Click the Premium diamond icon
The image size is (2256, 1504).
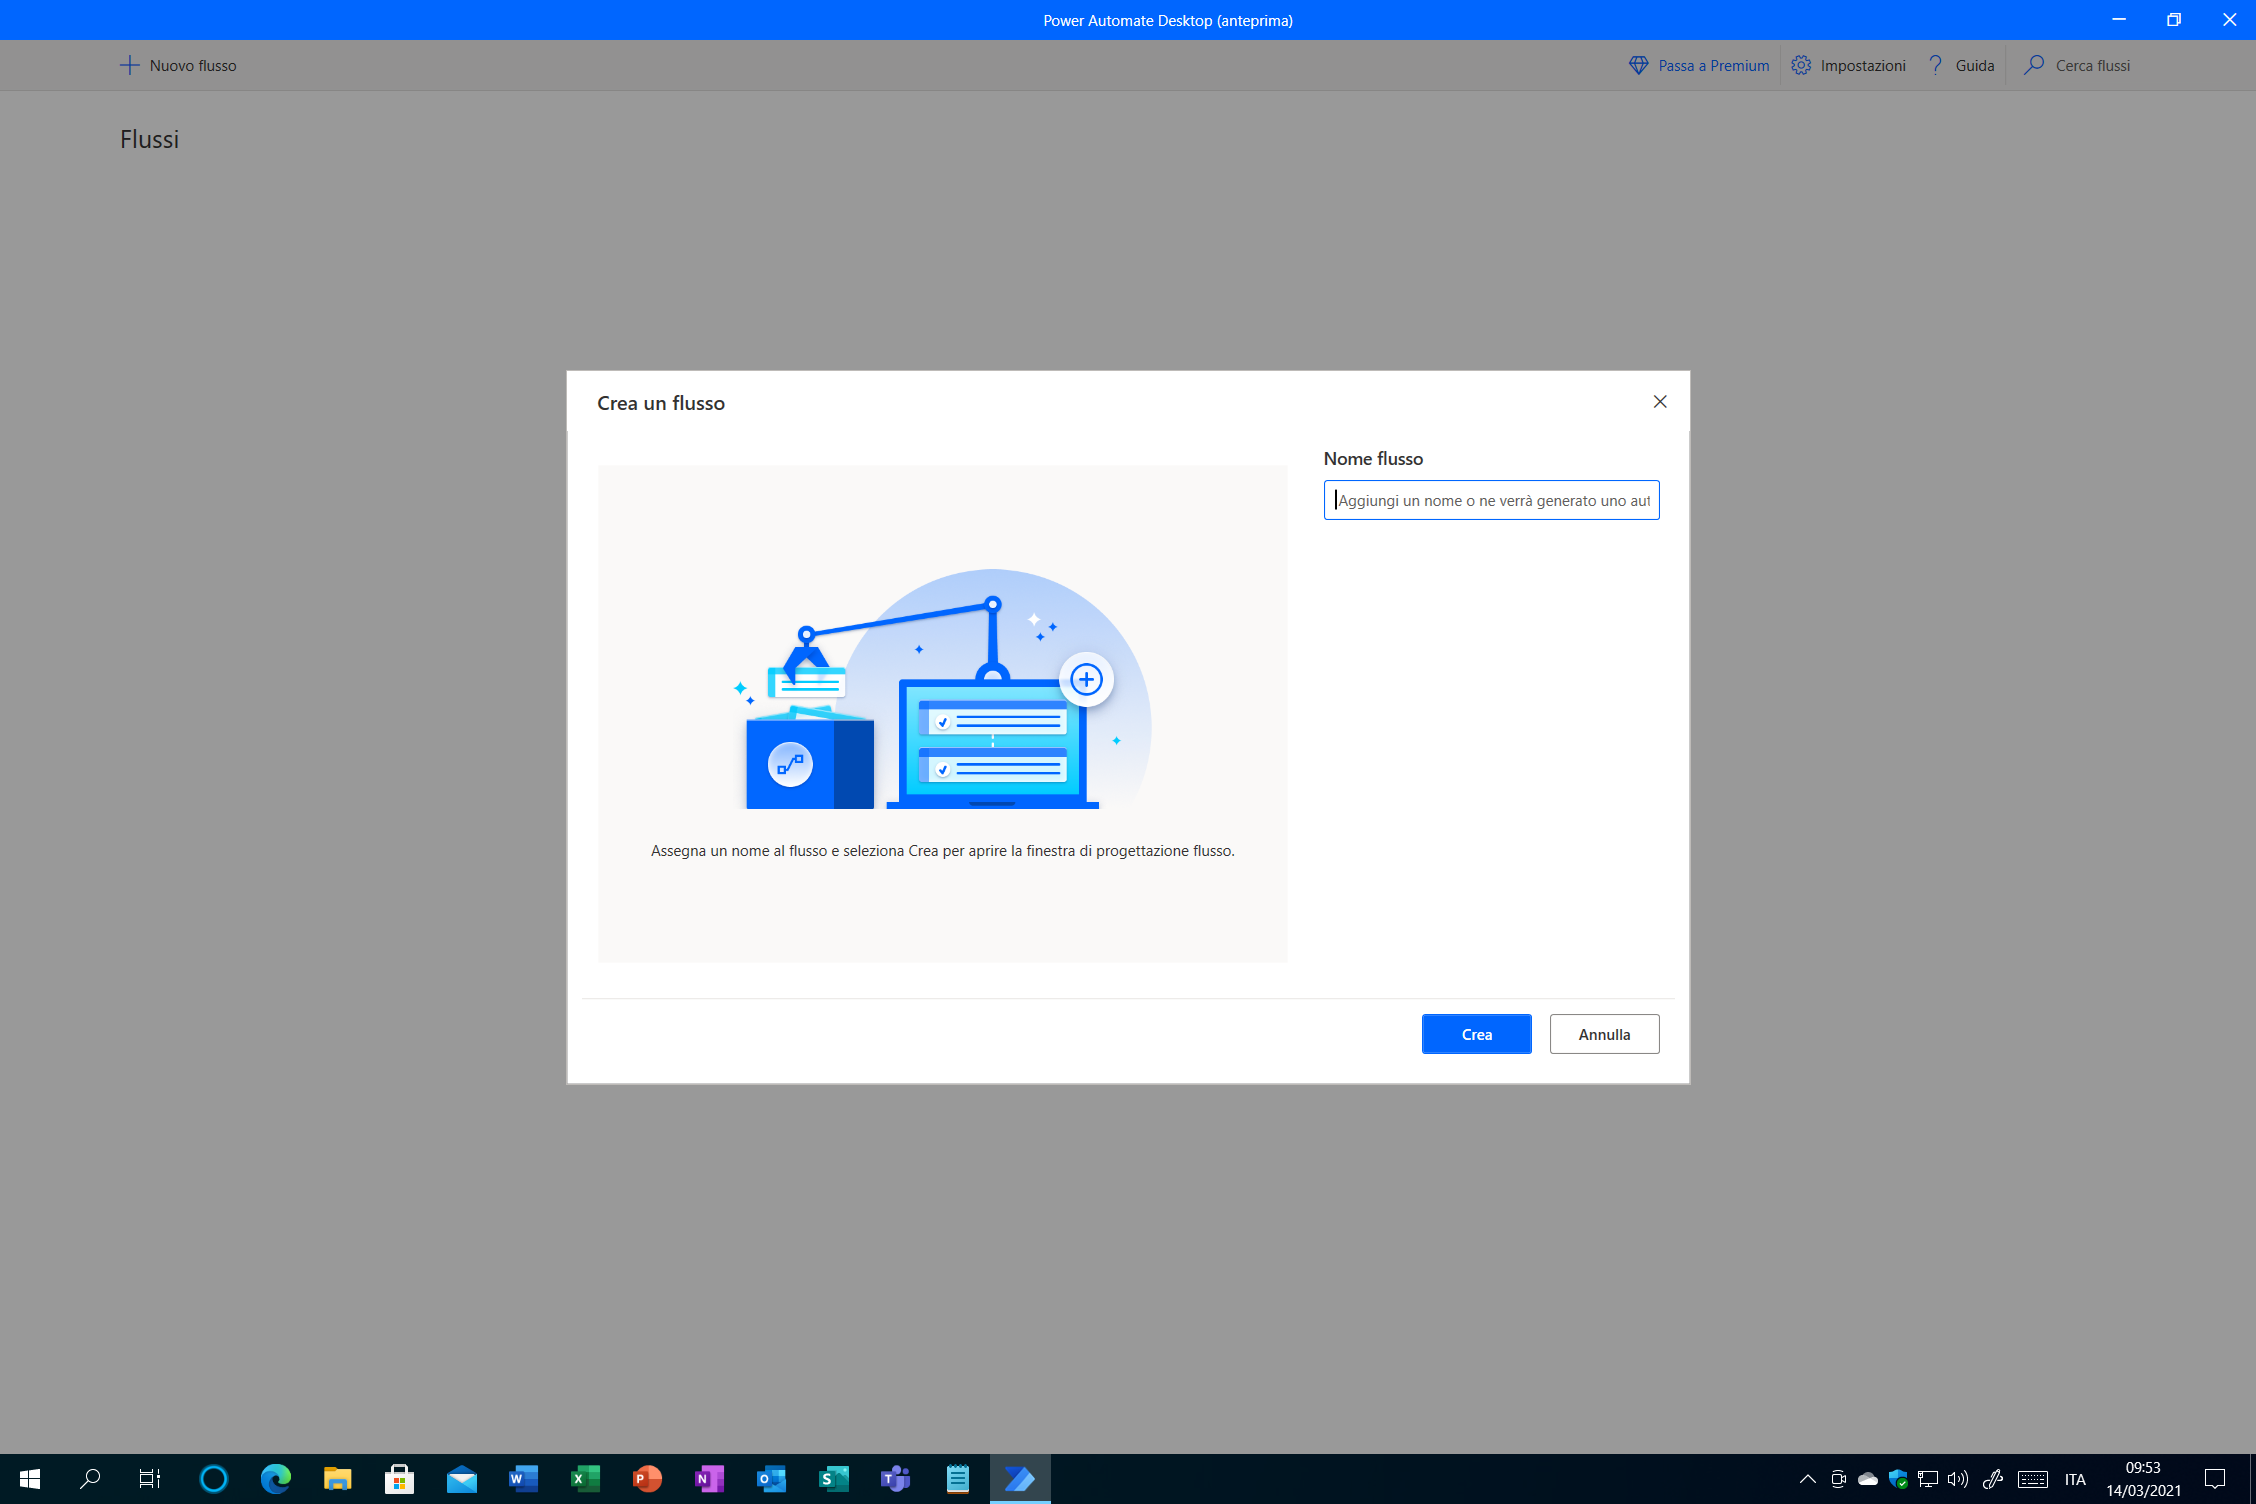pyautogui.click(x=1638, y=66)
